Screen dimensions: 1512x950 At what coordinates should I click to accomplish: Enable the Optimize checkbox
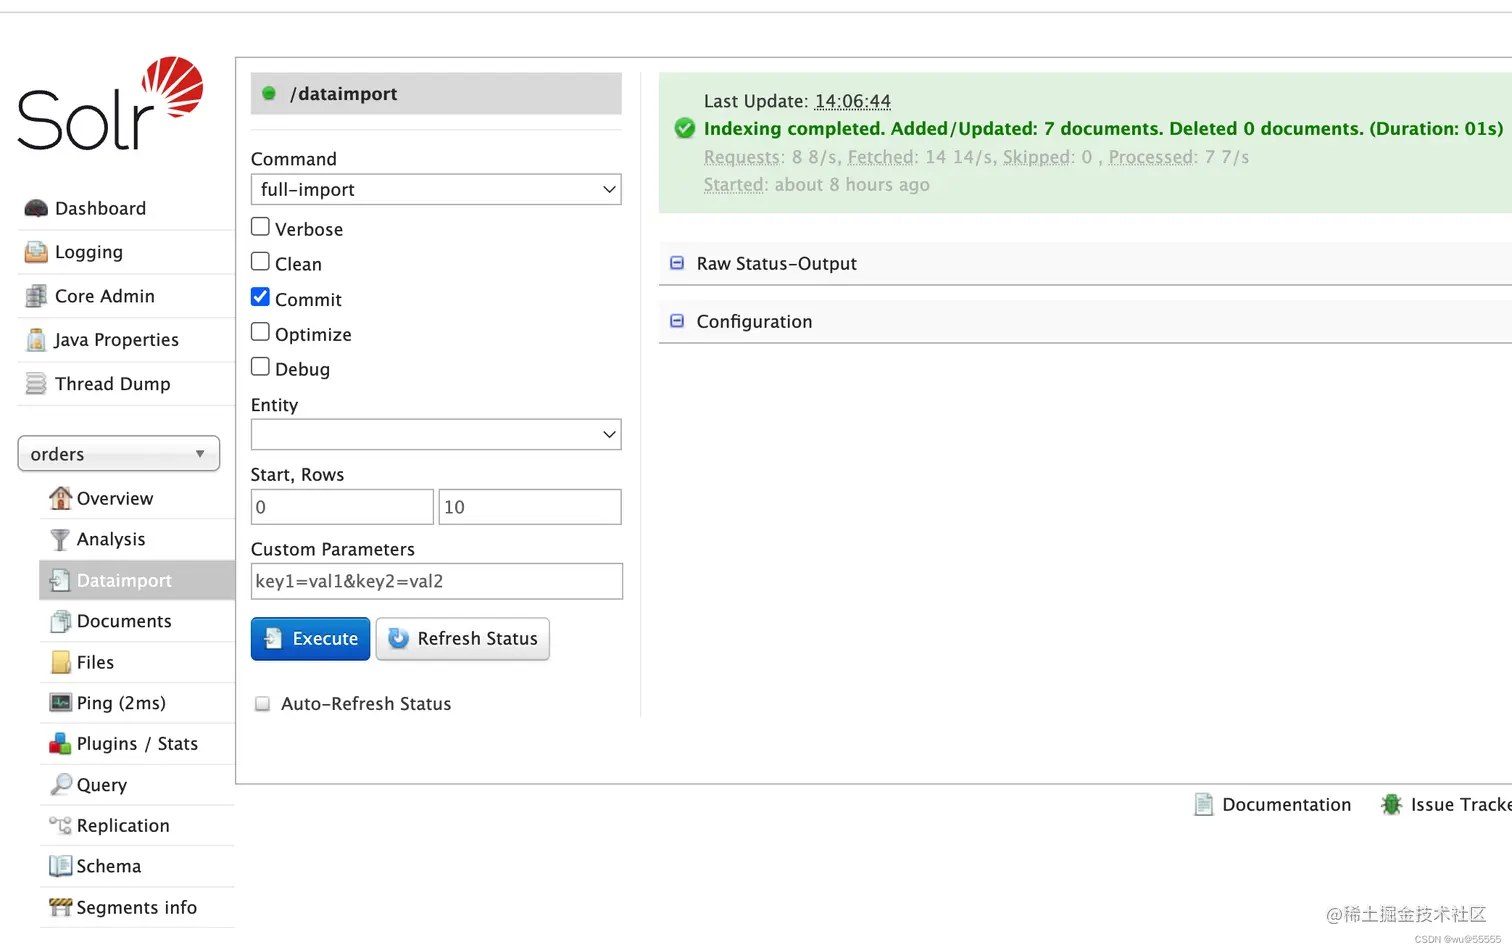tap(260, 332)
